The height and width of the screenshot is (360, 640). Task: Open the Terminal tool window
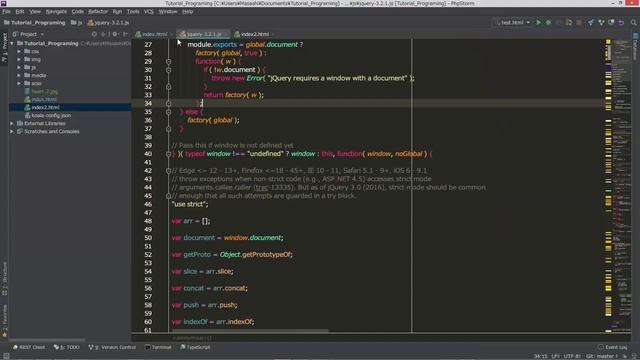[158, 347]
